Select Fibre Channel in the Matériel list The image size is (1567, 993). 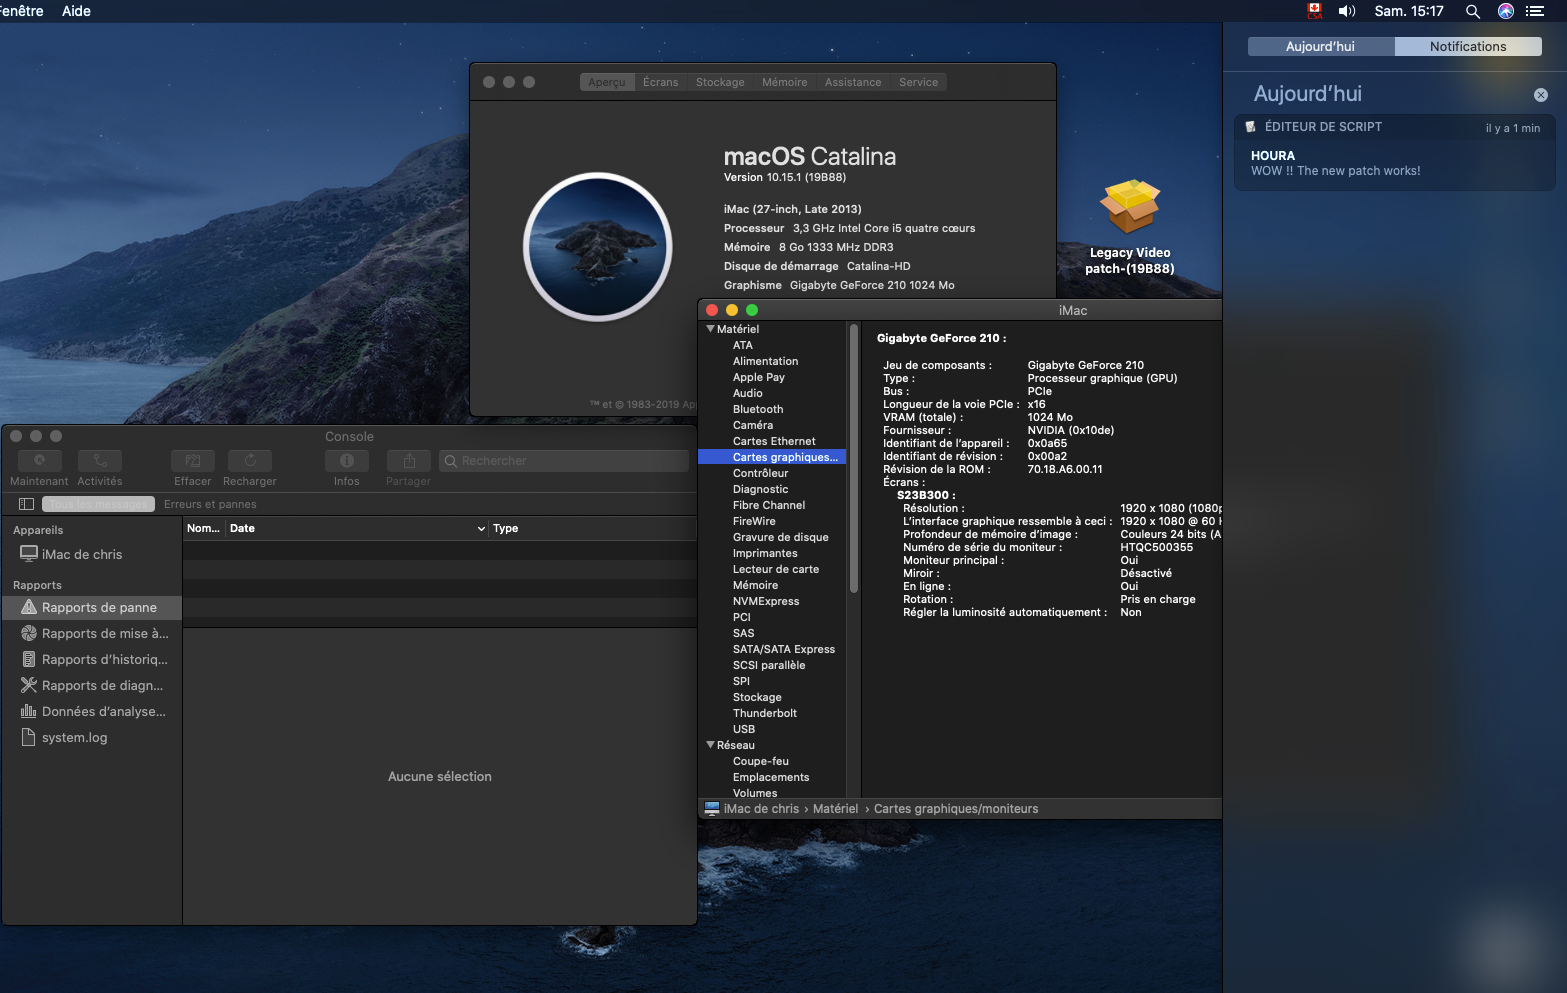769,505
